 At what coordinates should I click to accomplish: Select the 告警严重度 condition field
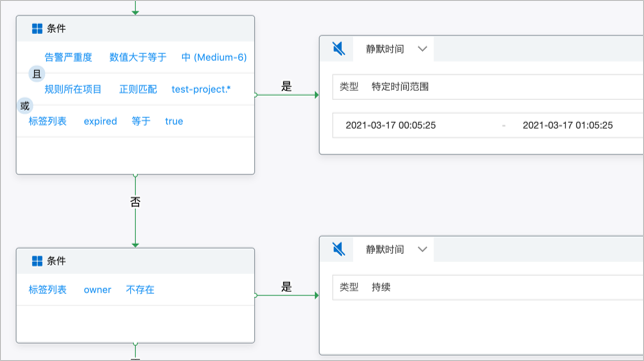tap(68, 57)
